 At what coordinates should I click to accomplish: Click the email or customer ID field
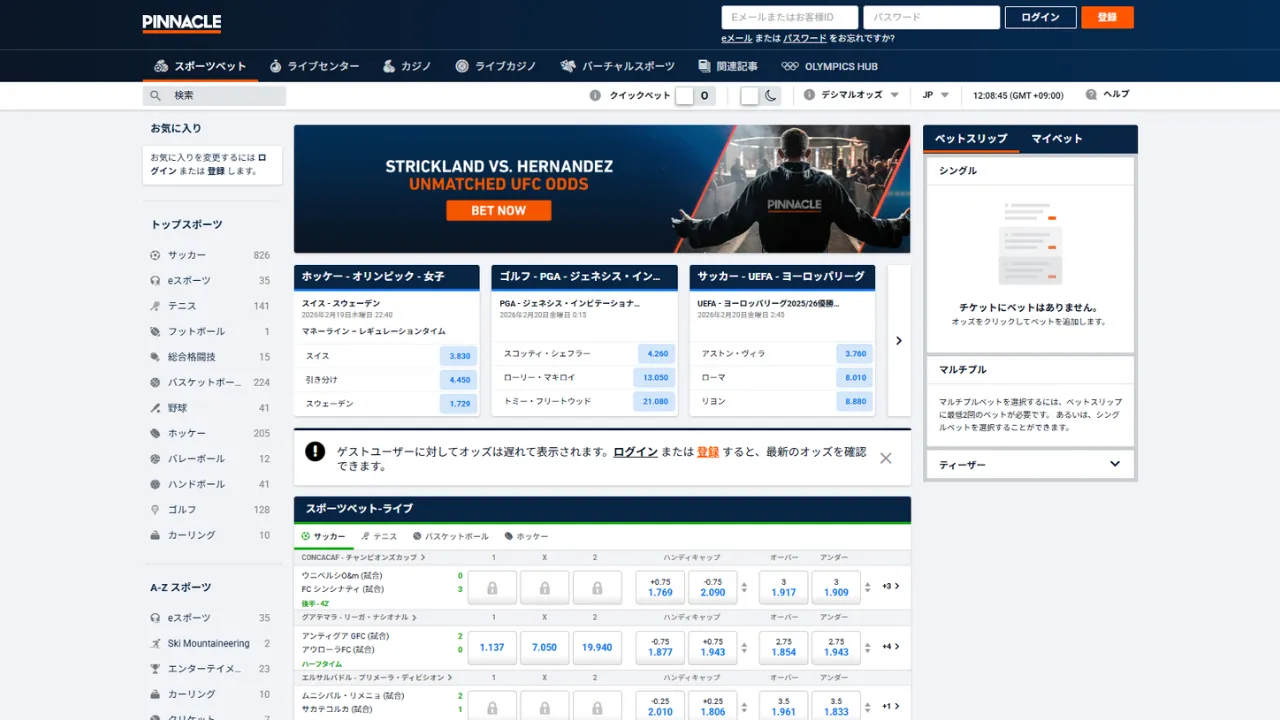tap(790, 17)
